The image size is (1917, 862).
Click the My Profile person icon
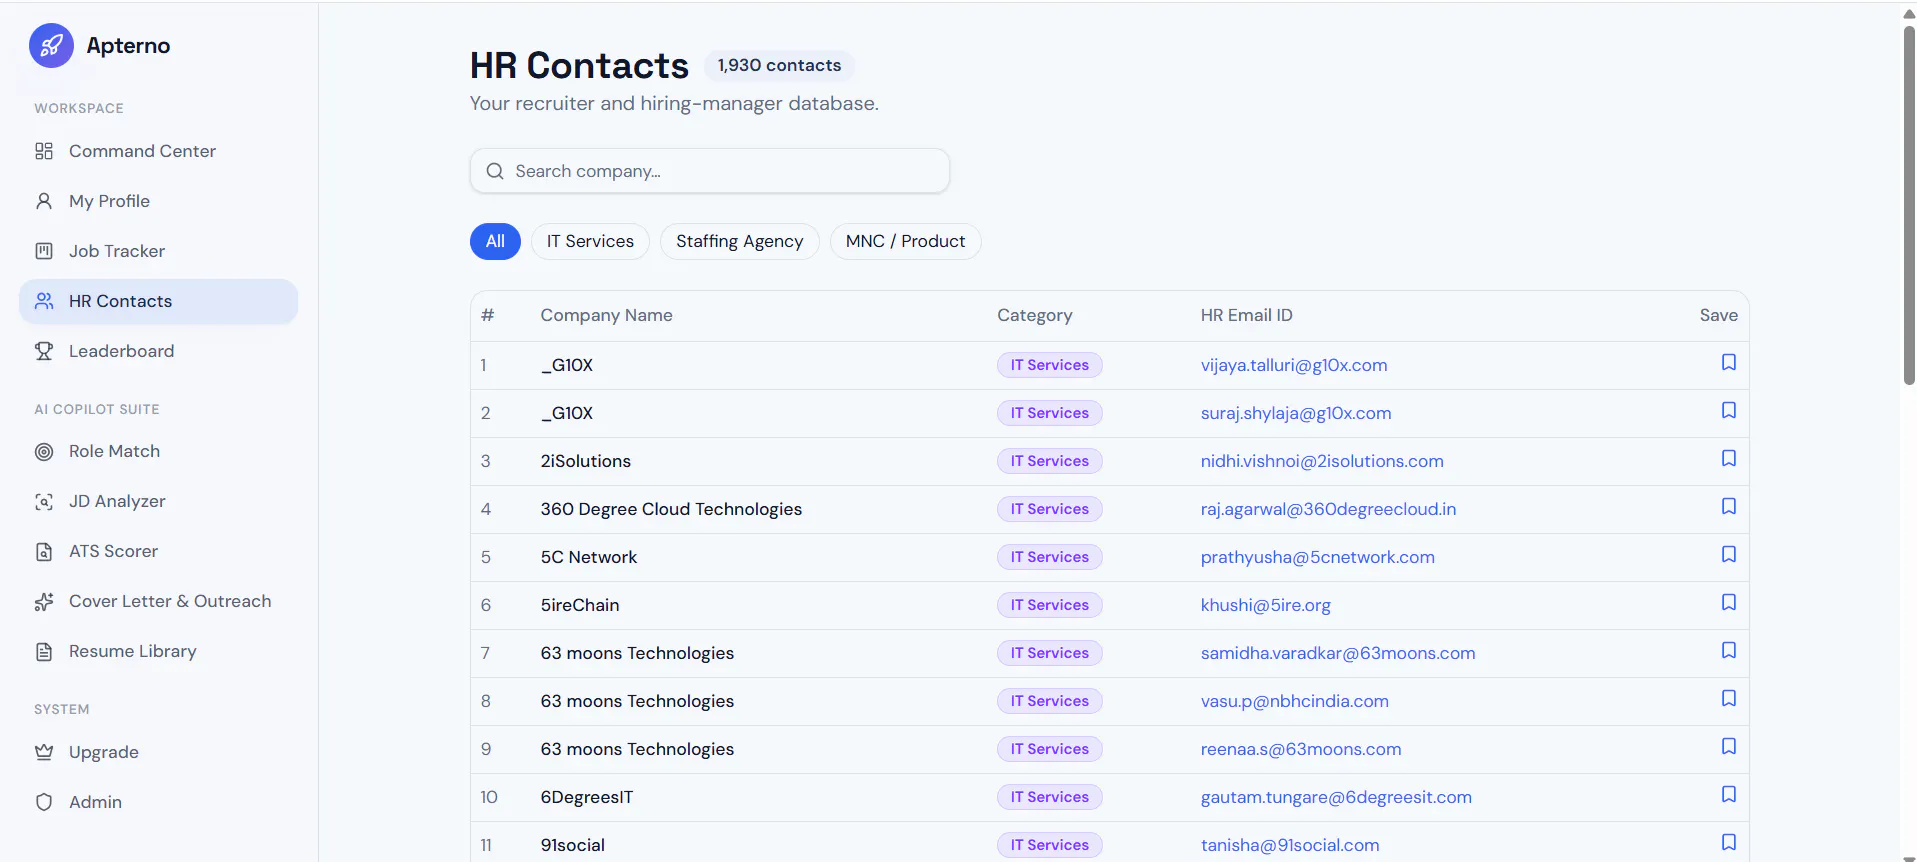pos(44,201)
